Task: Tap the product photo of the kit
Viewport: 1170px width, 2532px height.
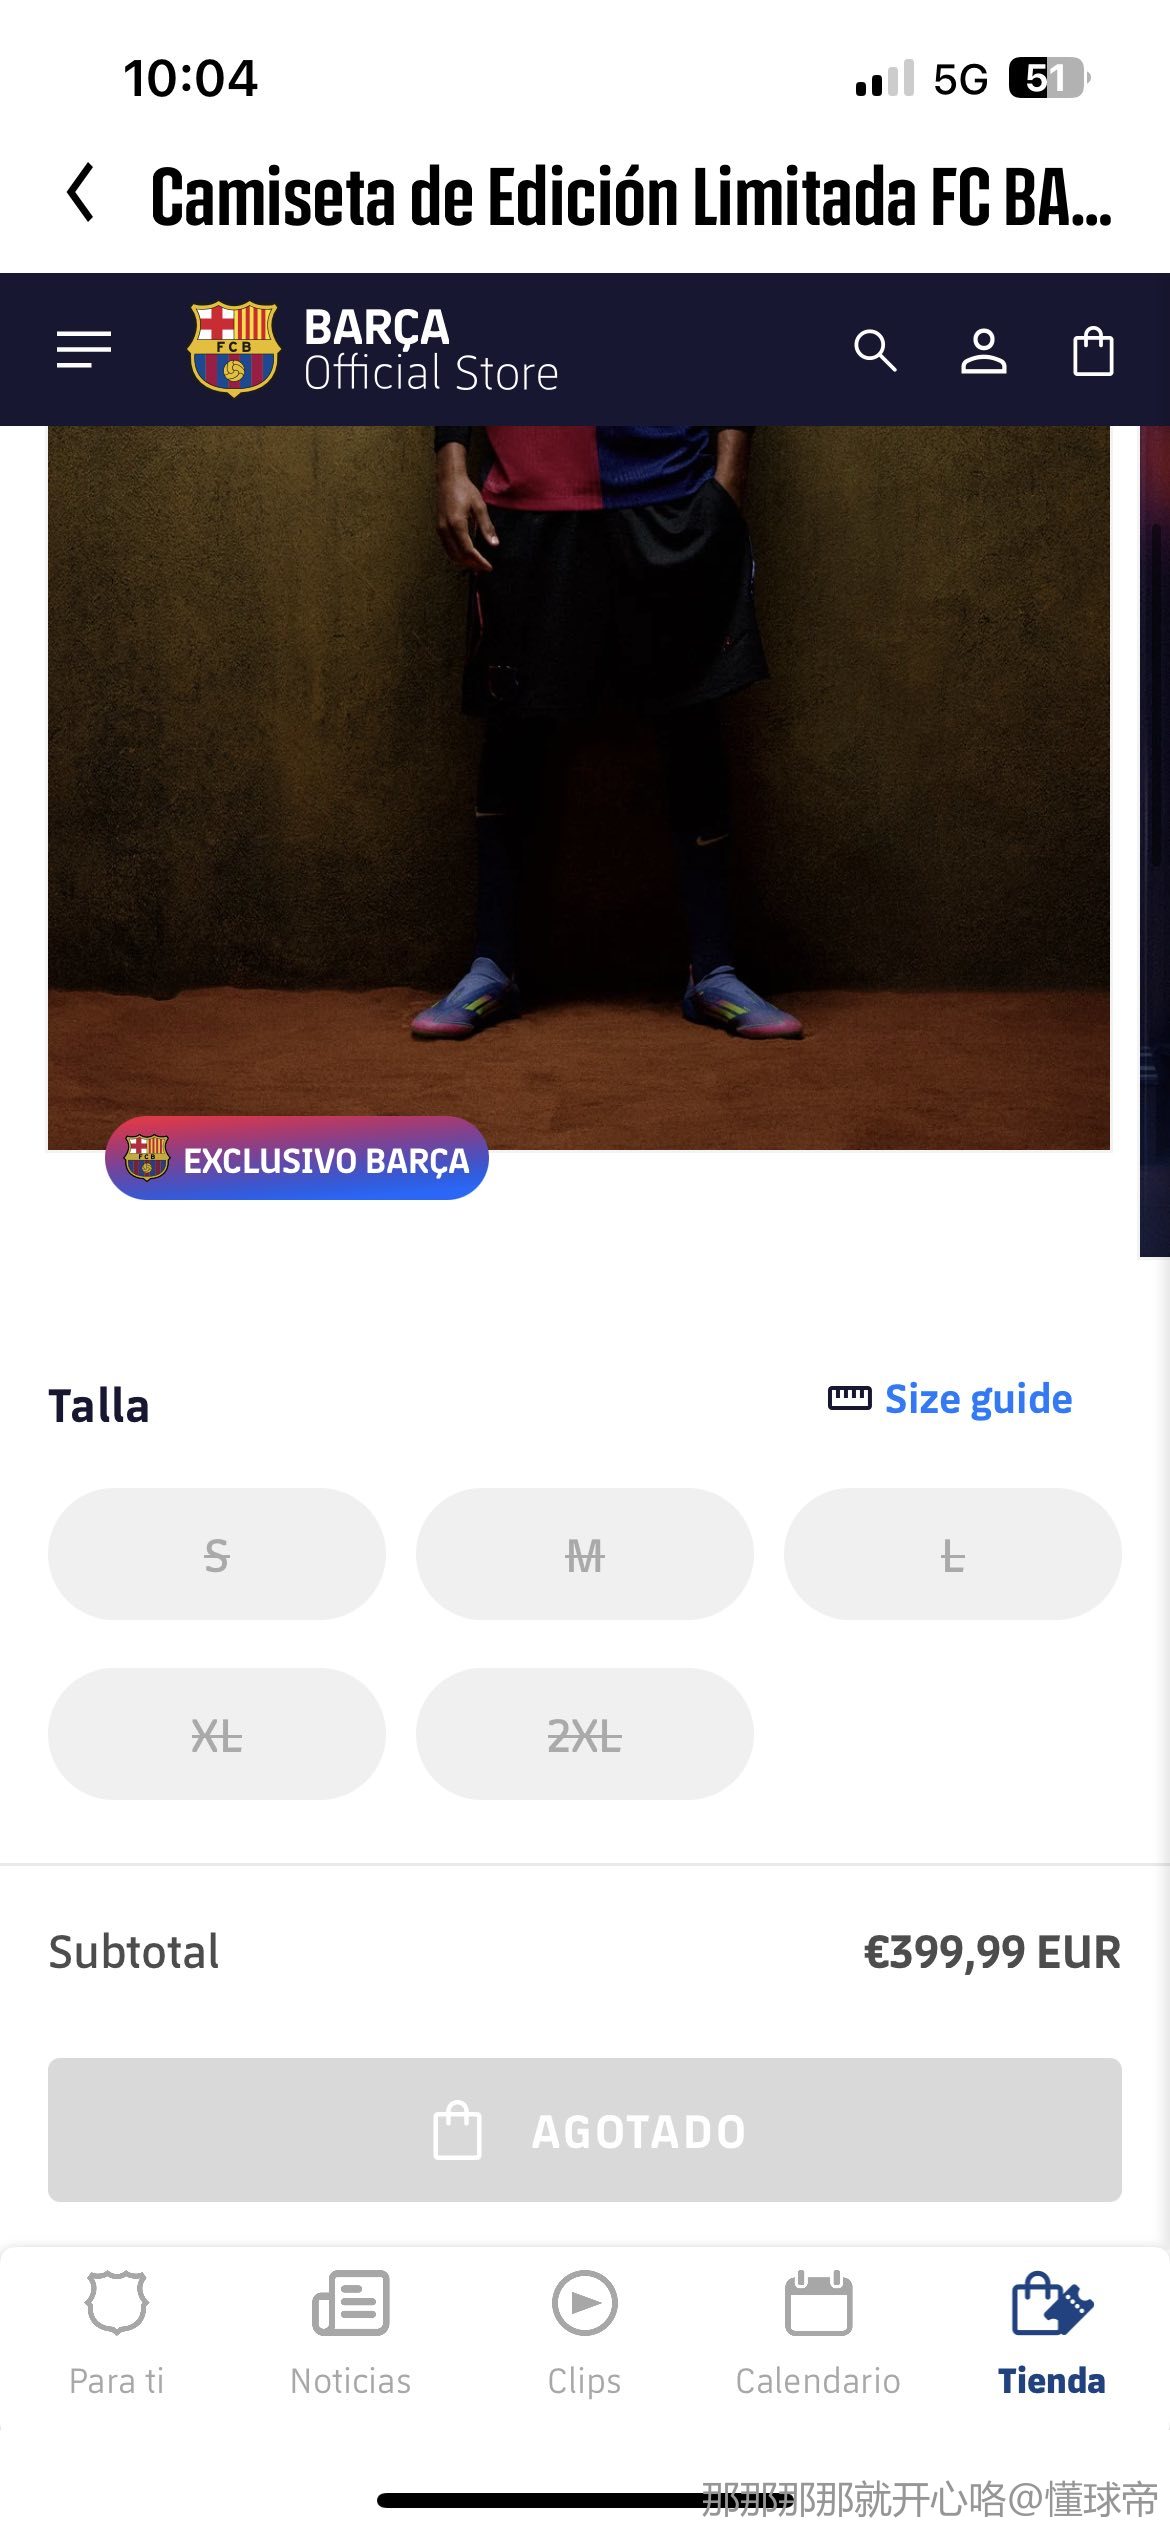Action: pos(579,788)
